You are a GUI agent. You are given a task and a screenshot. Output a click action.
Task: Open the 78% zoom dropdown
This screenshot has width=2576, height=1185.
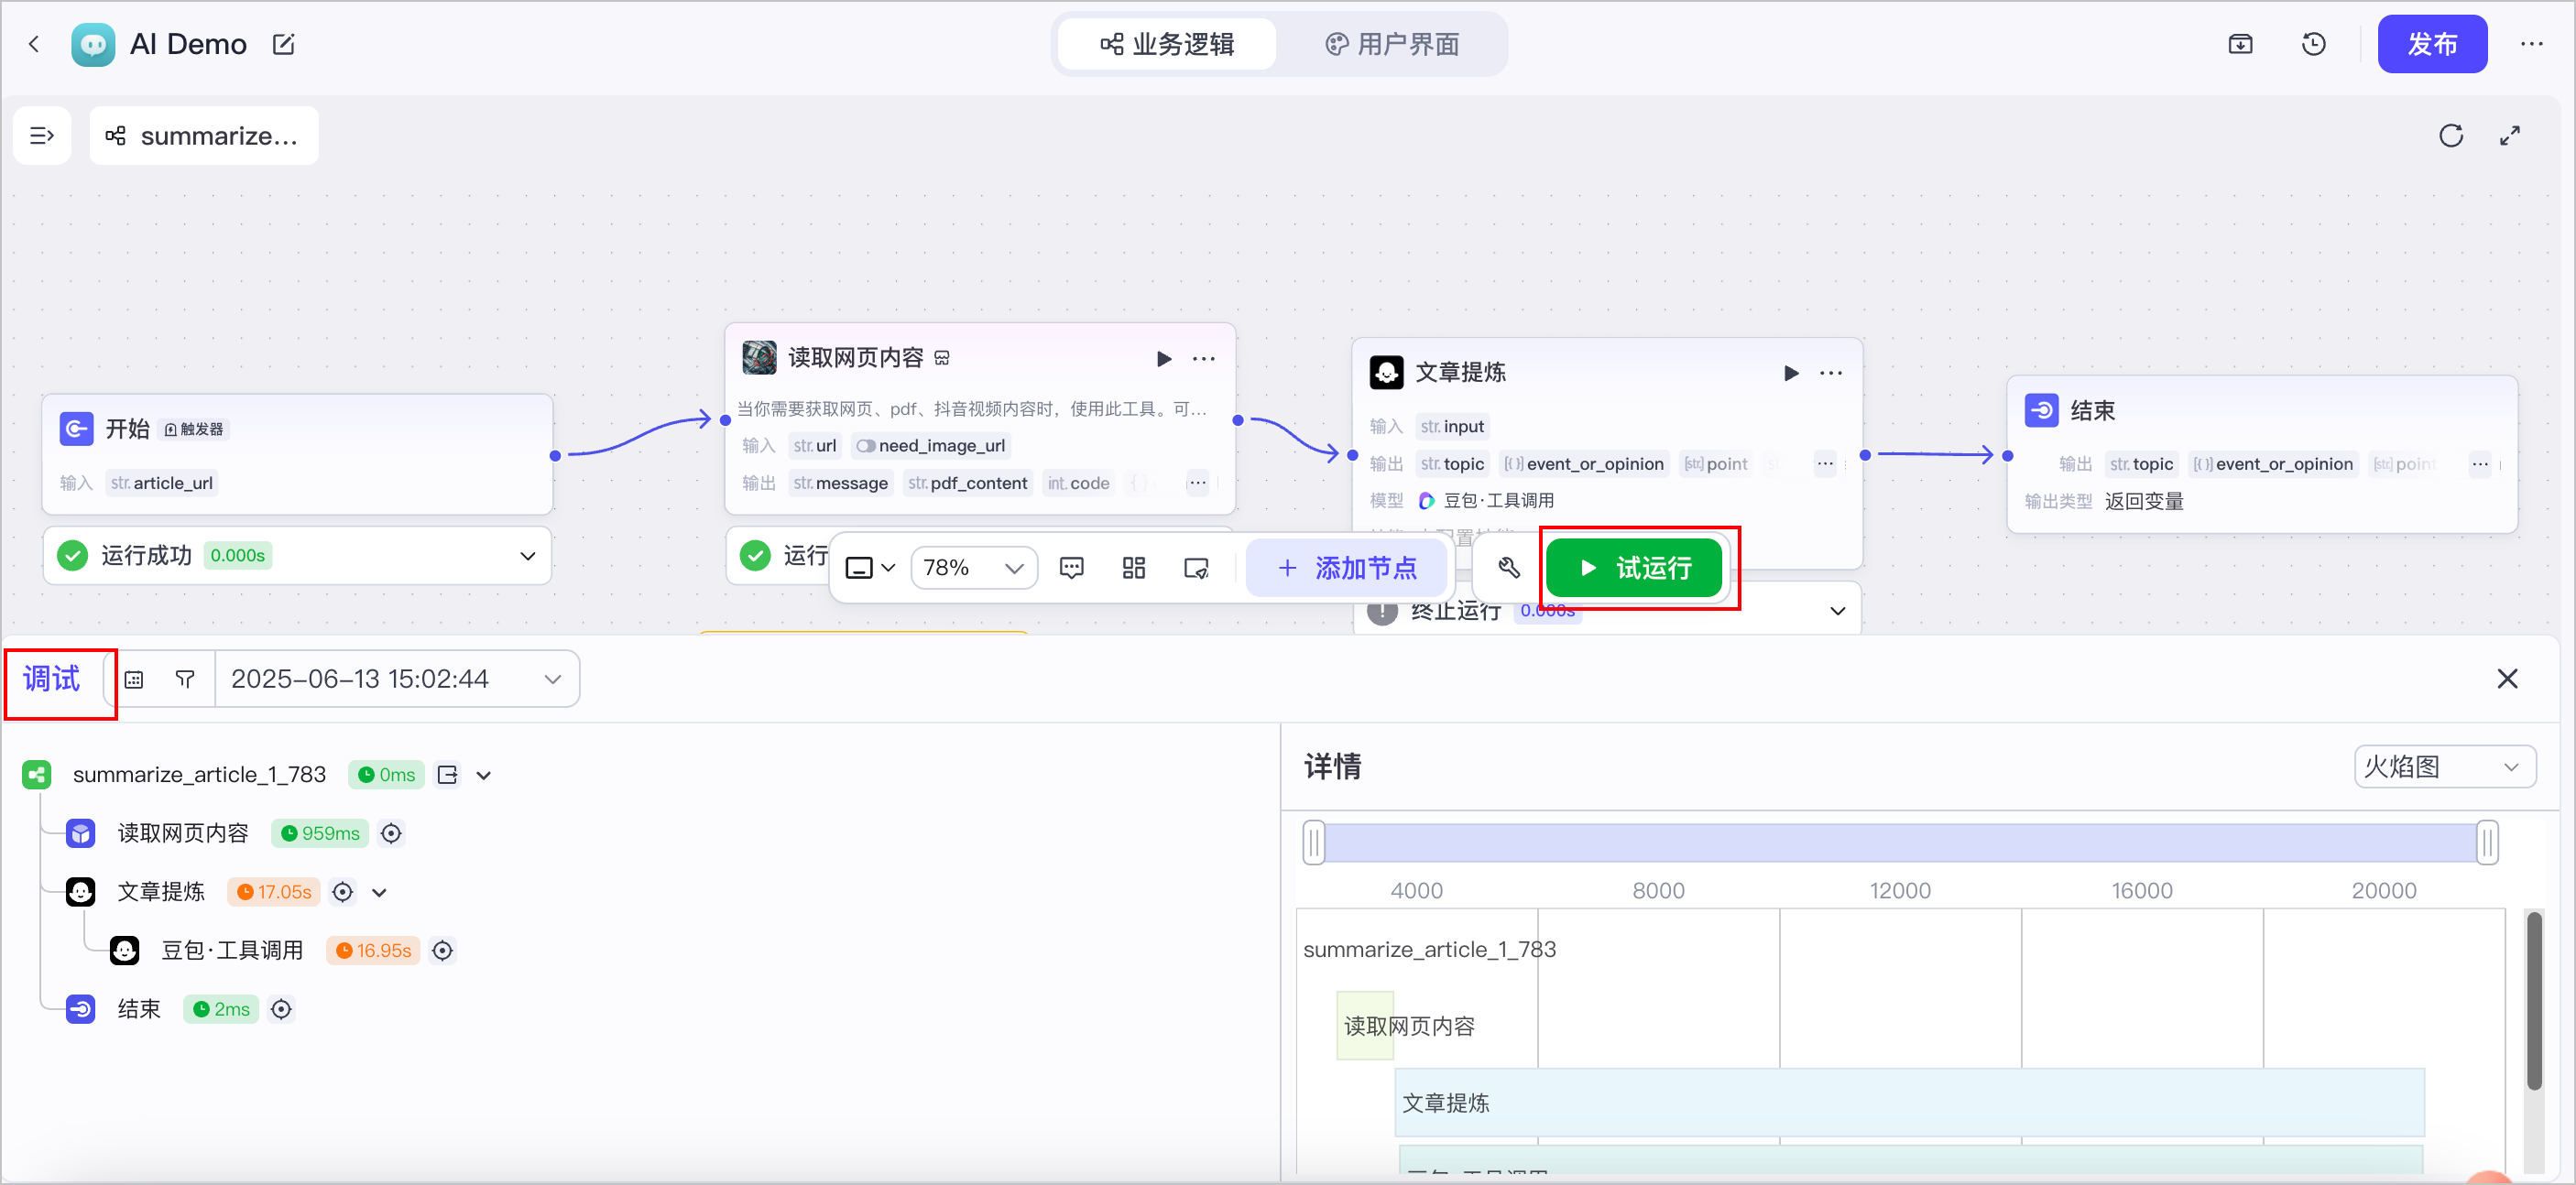[973, 568]
